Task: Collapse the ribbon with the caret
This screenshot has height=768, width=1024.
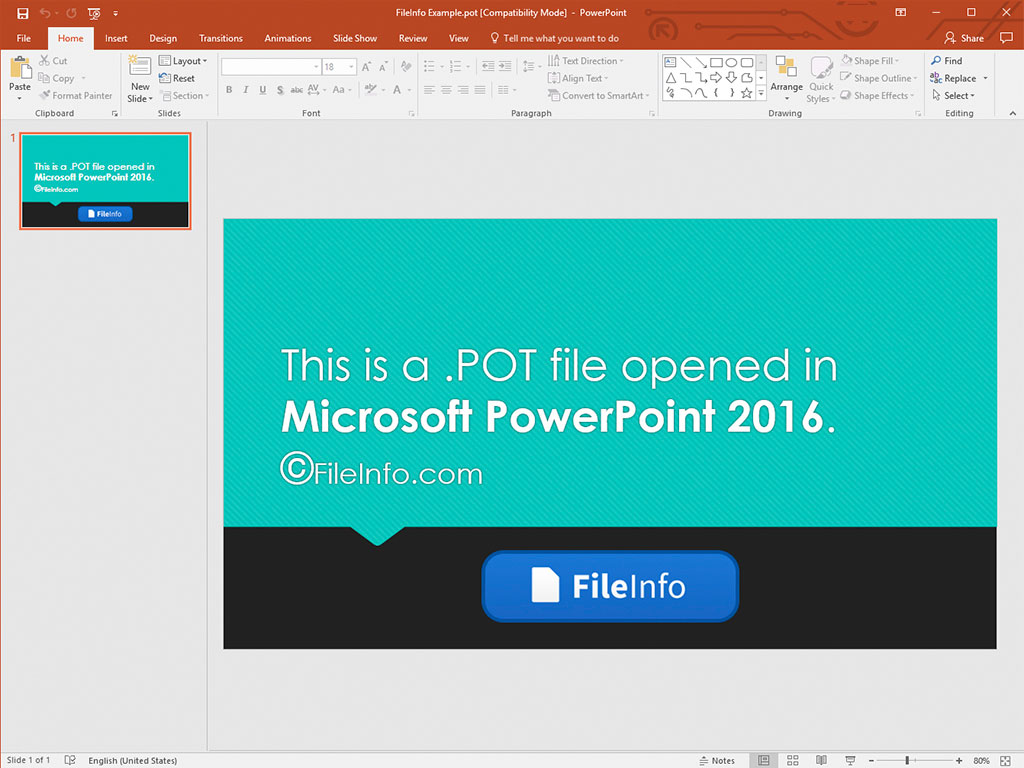Action: (x=1013, y=113)
